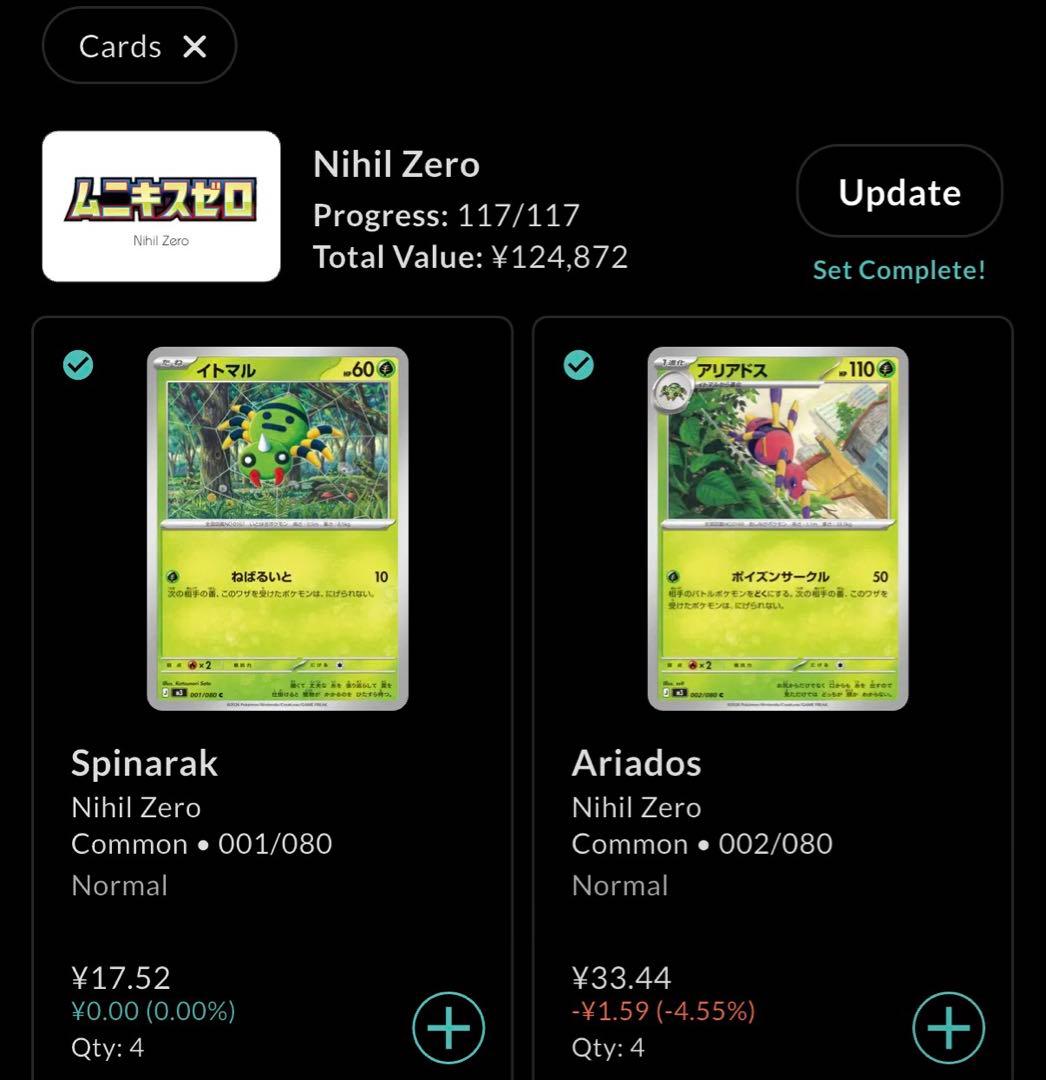Open the Nihil Zero set logo thumbnail

(161, 206)
